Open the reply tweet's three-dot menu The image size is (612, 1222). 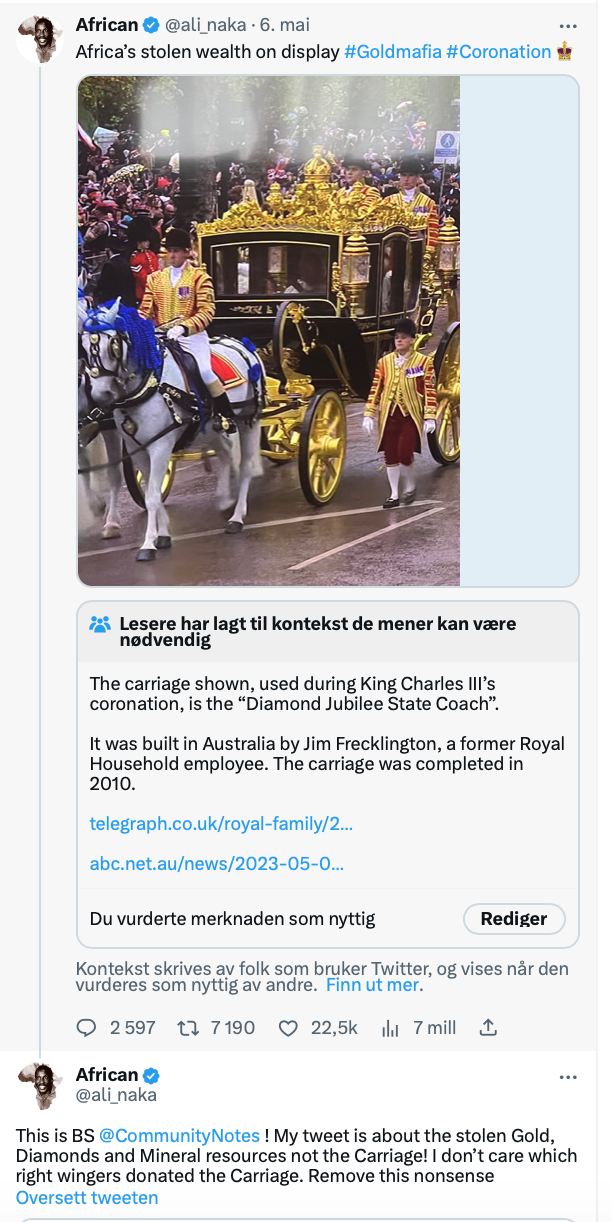[x=568, y=1077]
